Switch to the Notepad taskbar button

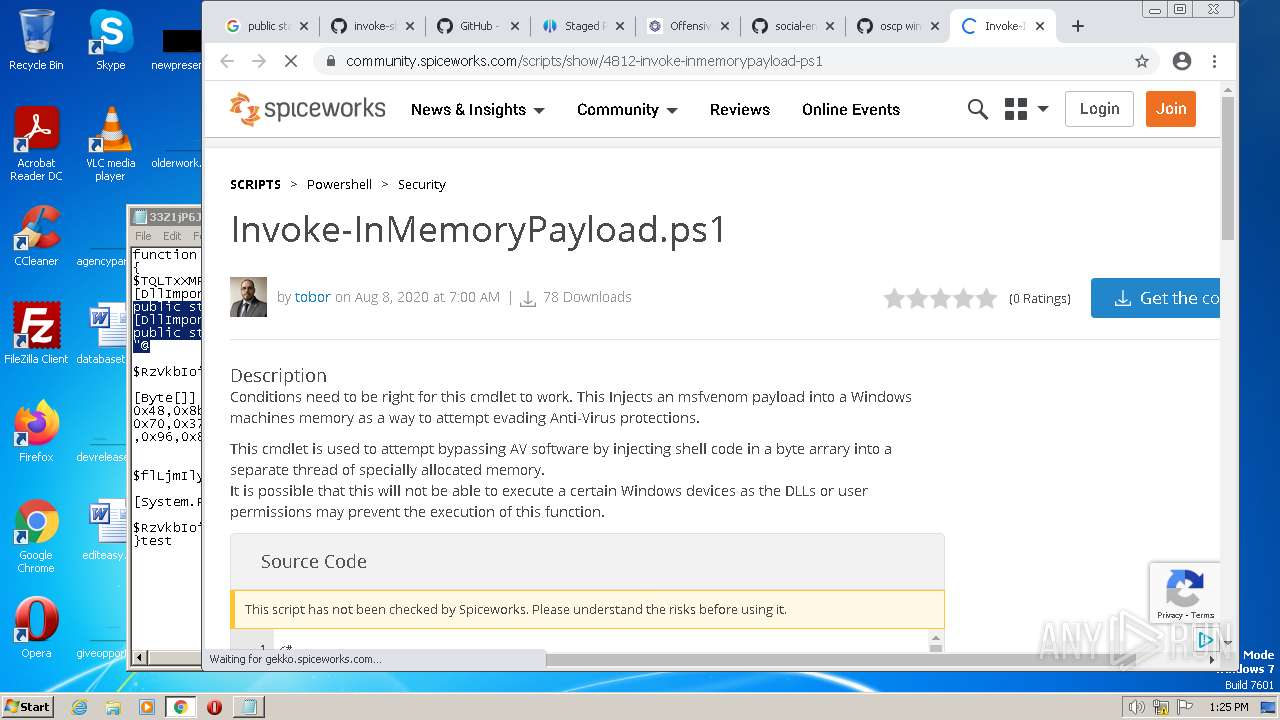pyautogui.click(x=247, y=707)
